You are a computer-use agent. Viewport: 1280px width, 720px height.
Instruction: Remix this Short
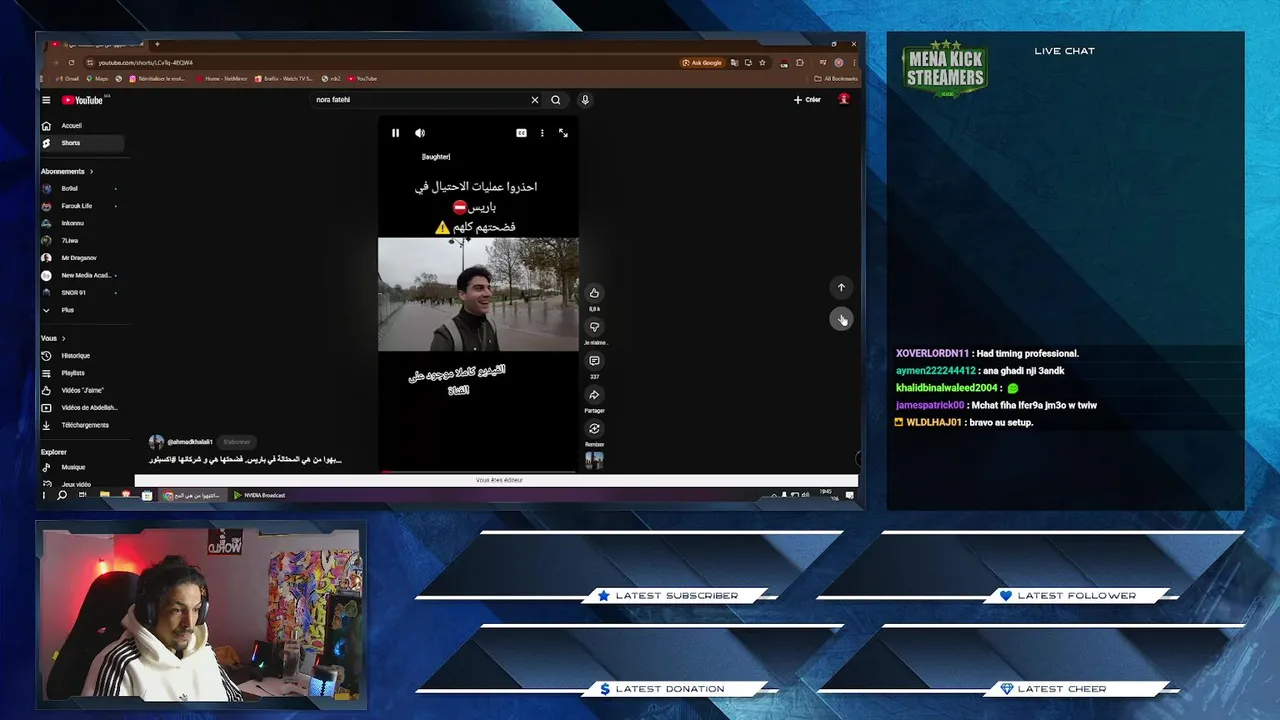click(594, 429)
